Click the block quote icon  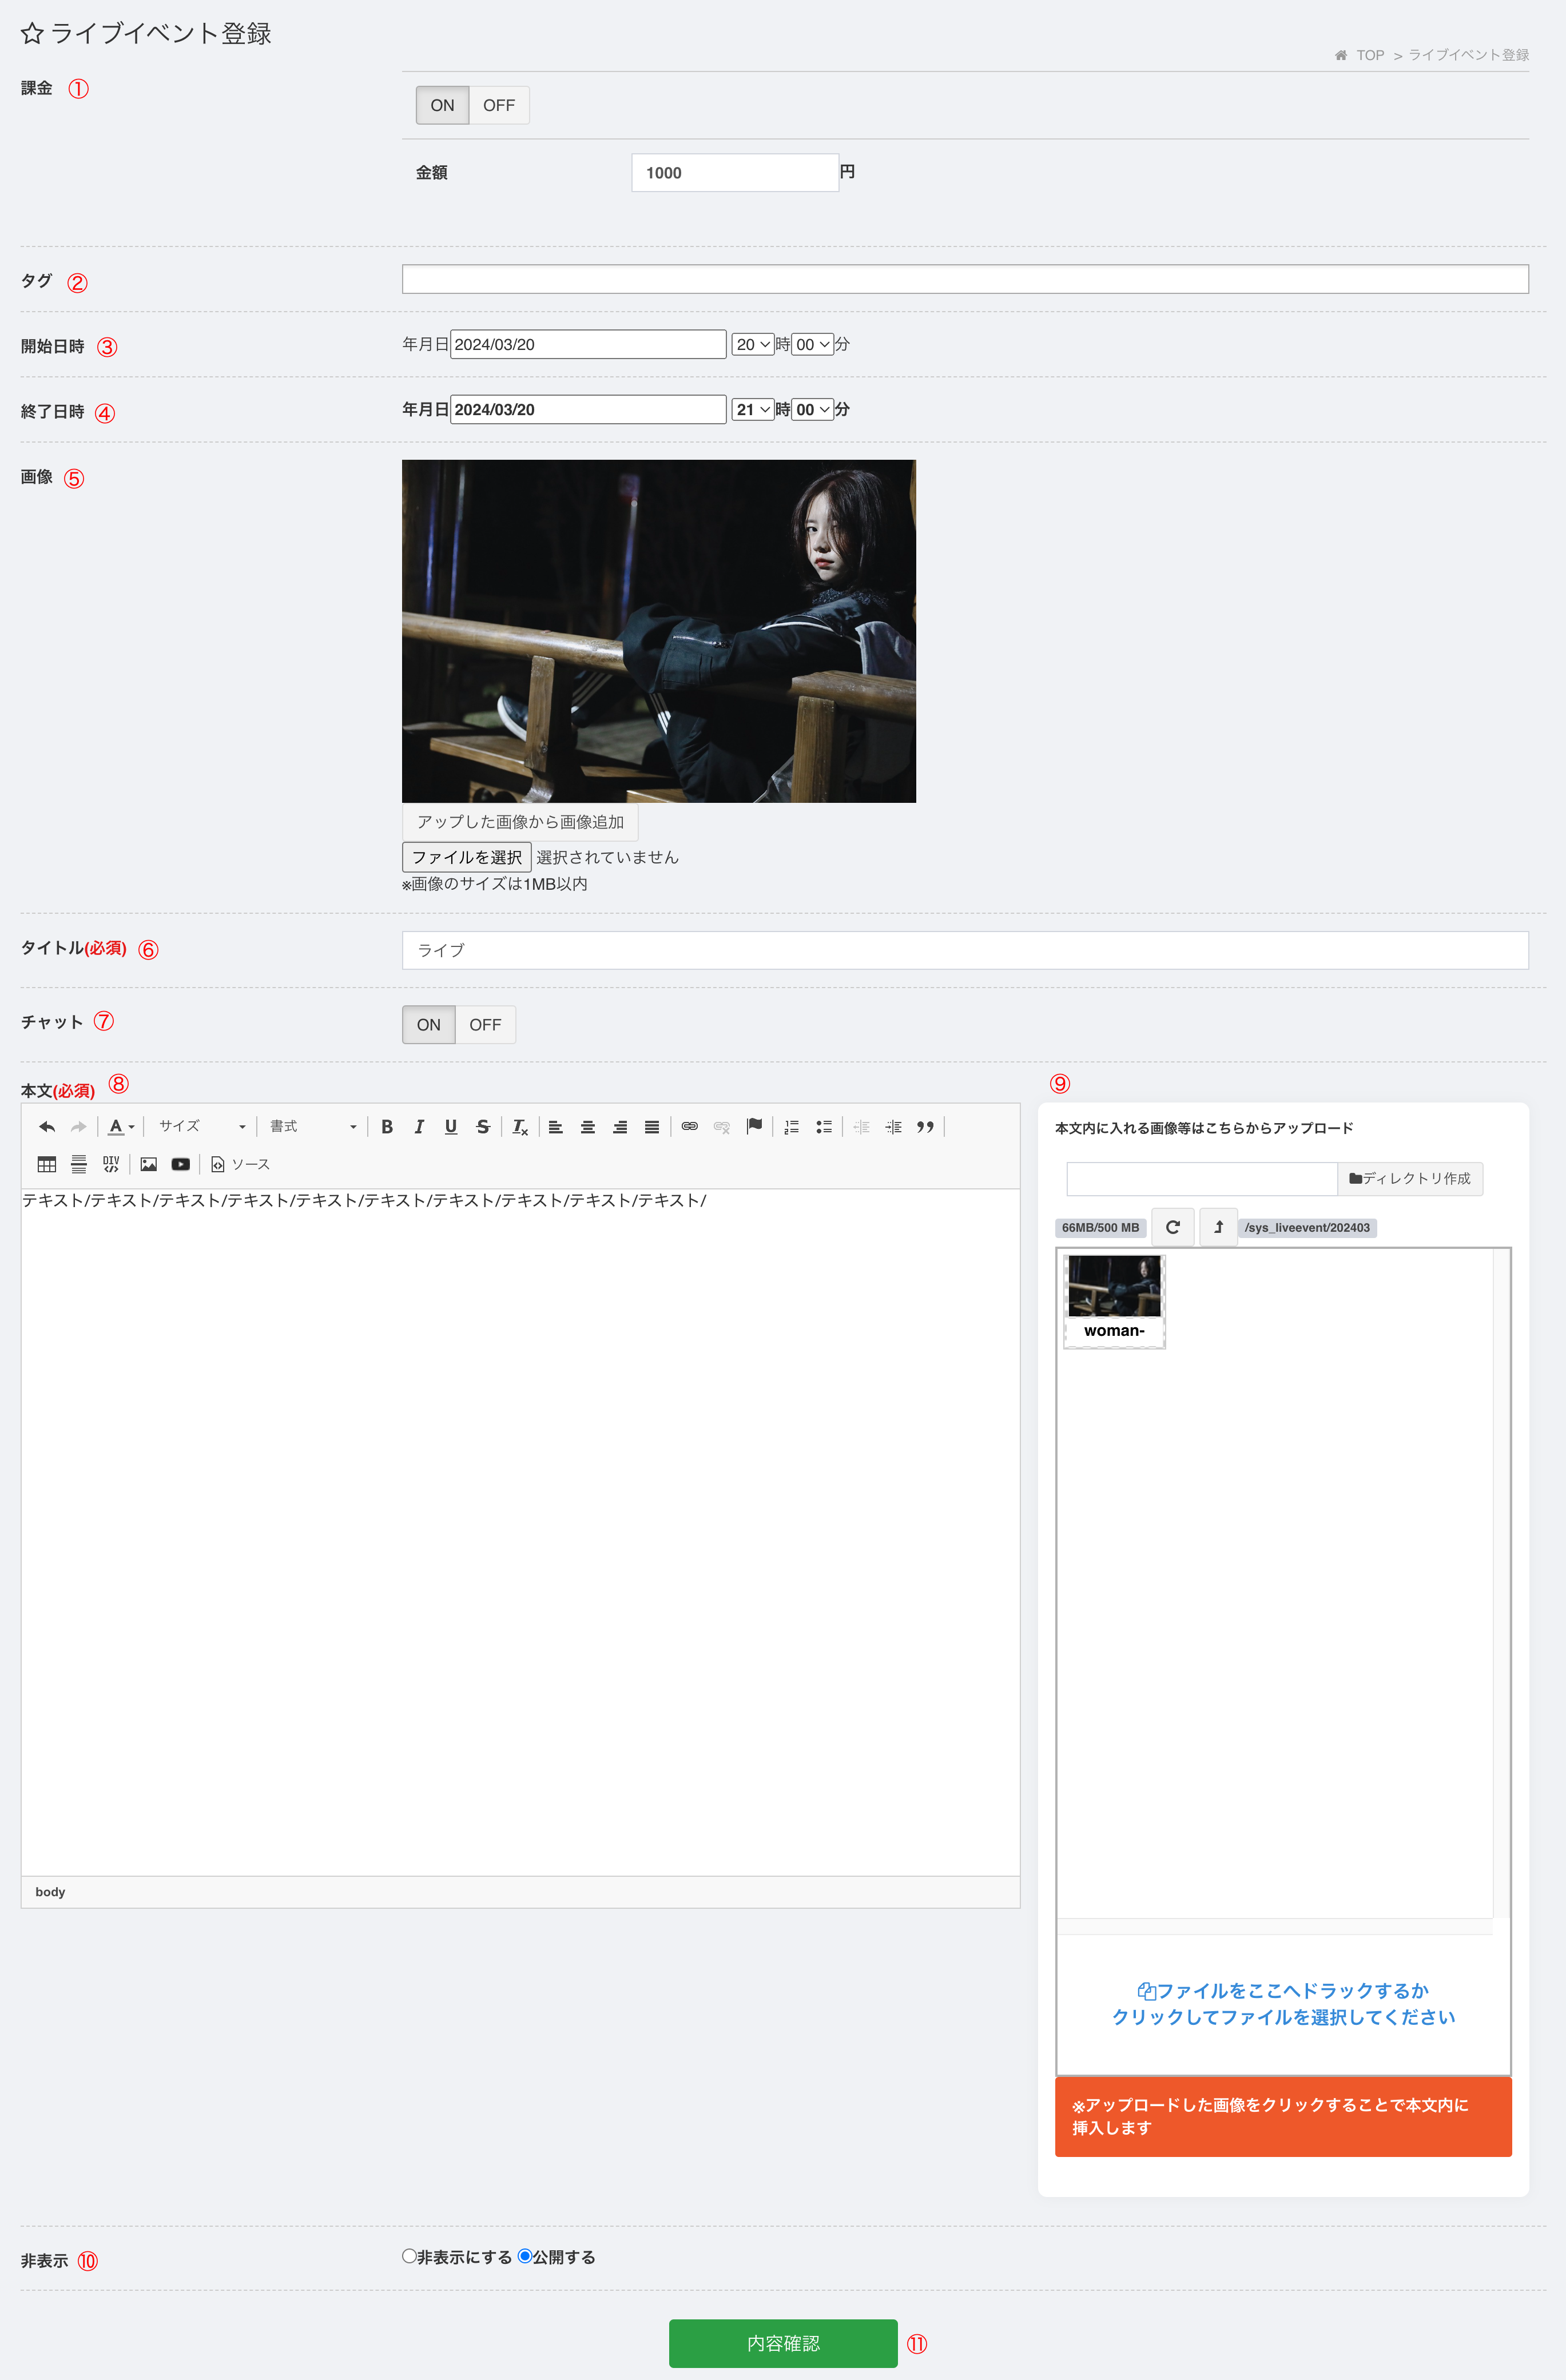pyautogui.click(x=926, y=1127)
